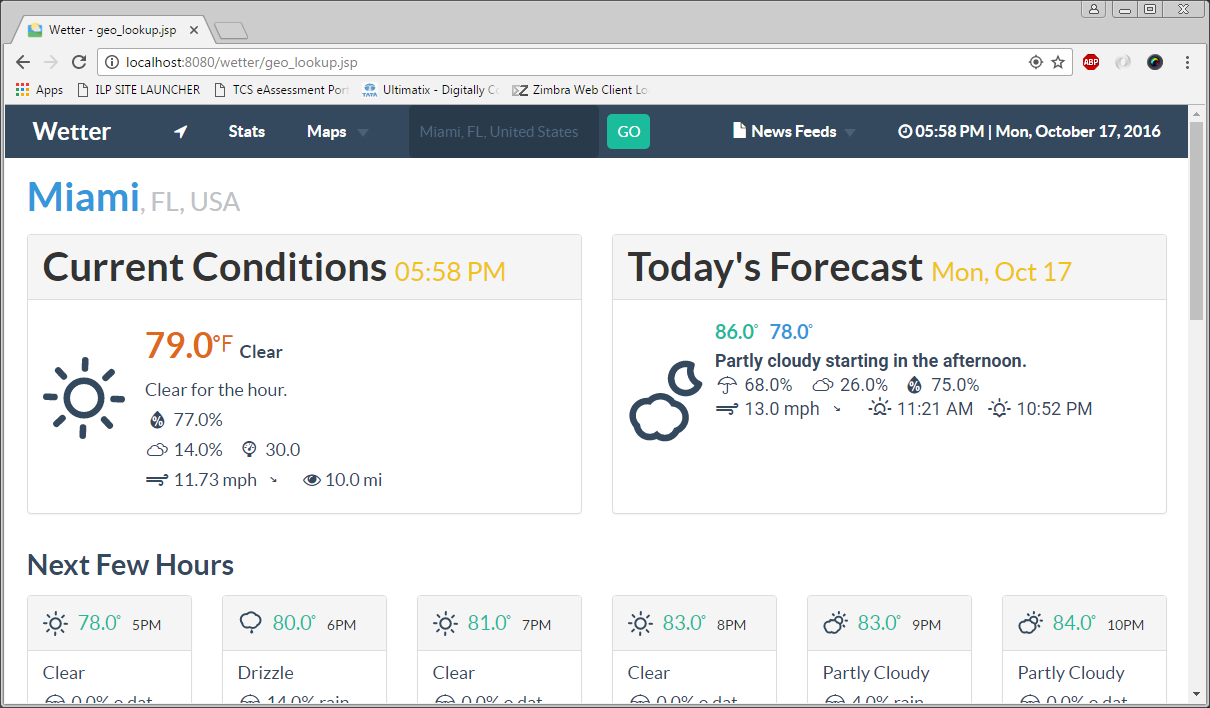Click the pressure icon next to 30.0
The image size is (1210, 708).
(x=248, y=449)
